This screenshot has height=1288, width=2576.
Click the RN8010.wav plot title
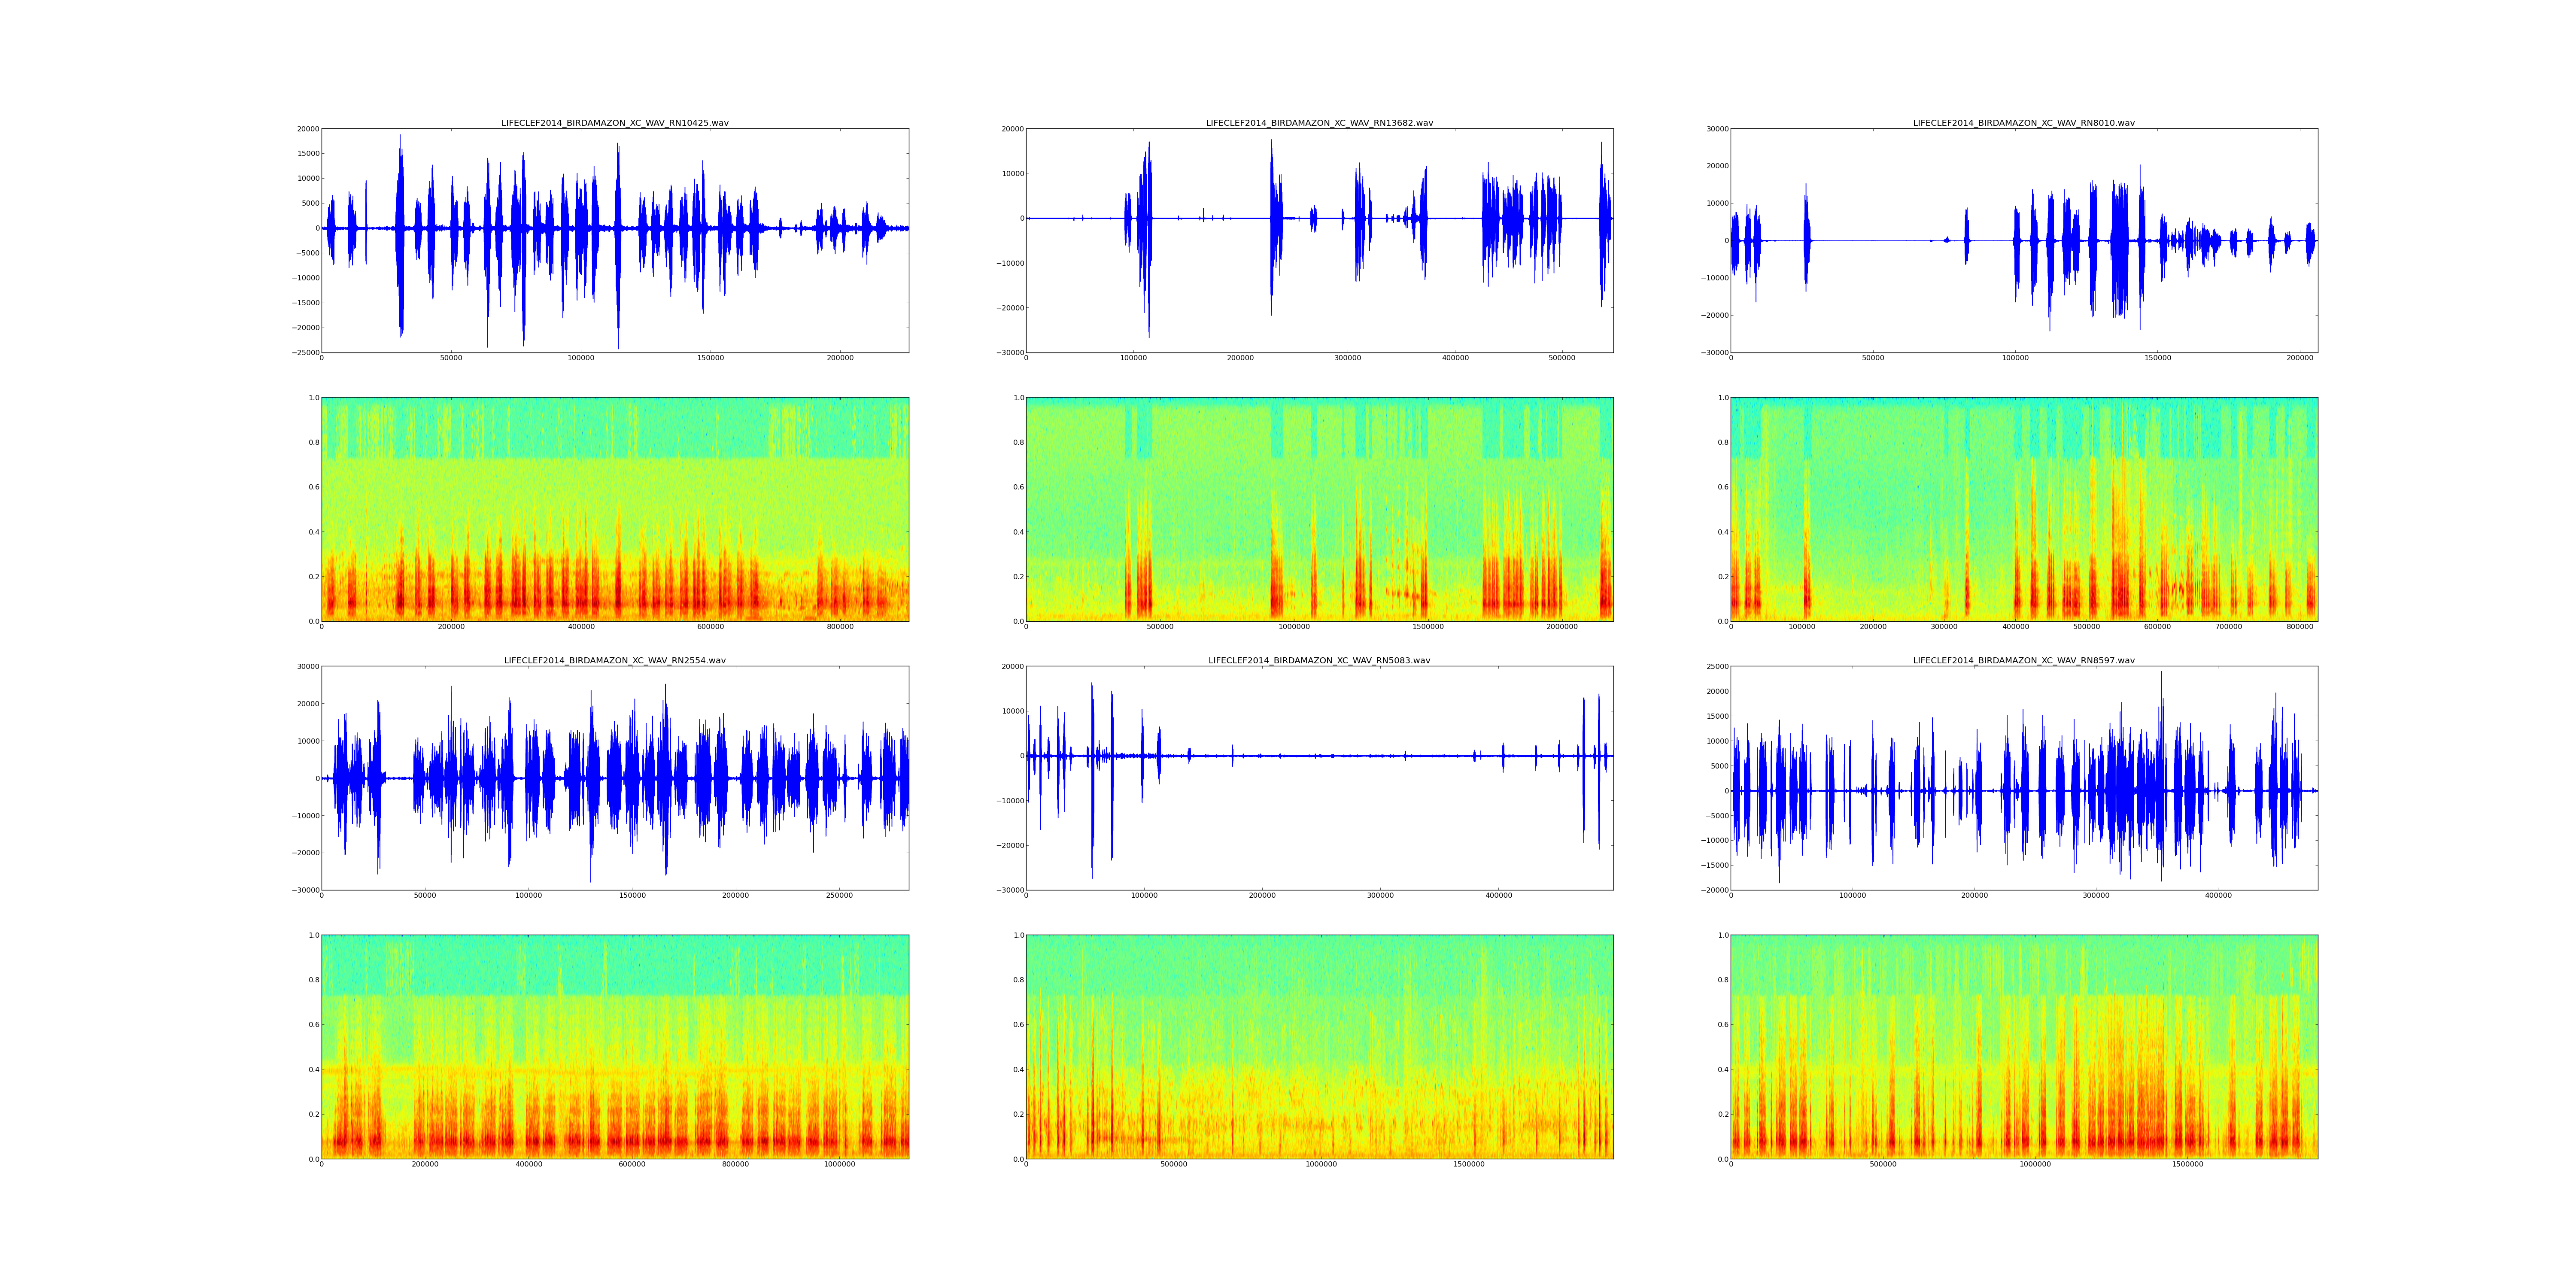point(2023,123)
